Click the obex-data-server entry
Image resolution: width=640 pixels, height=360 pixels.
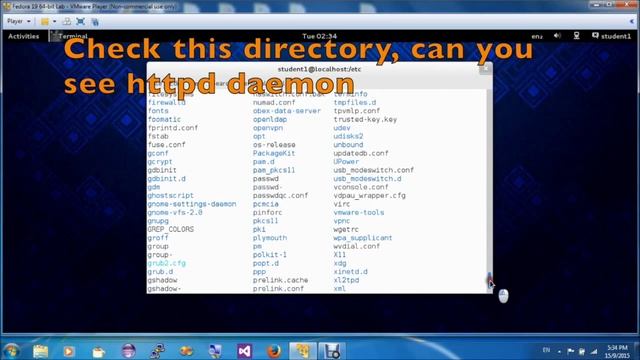tap(287, 111)
